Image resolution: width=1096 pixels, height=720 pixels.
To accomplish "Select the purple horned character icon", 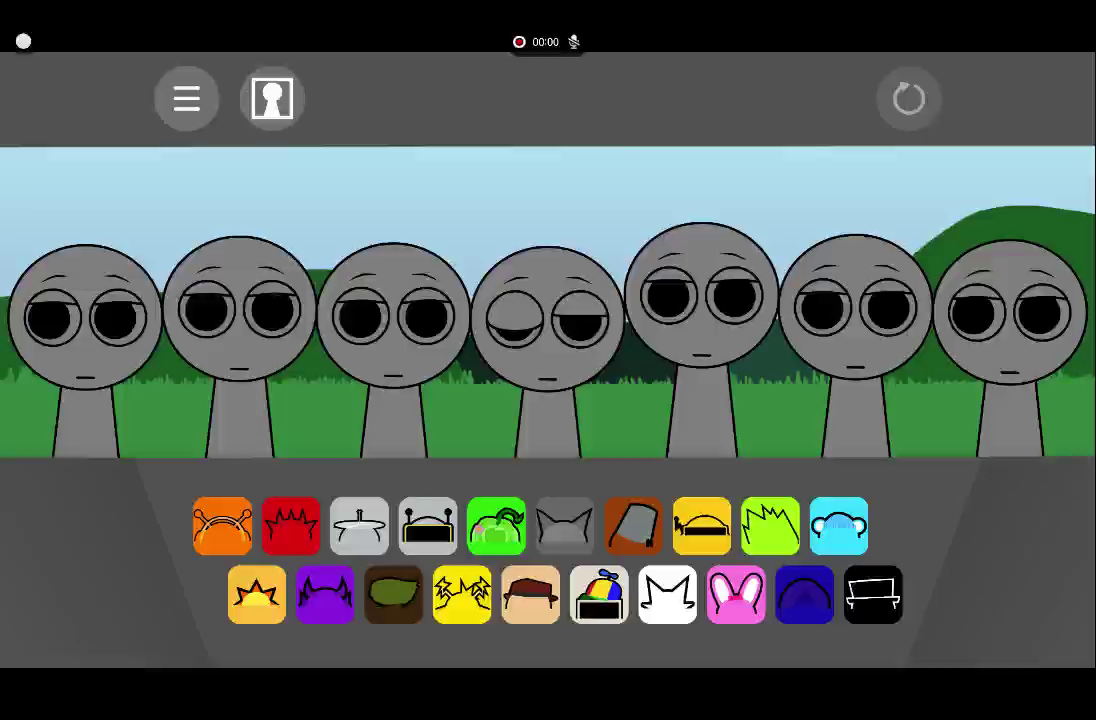I will coord(325,595).
